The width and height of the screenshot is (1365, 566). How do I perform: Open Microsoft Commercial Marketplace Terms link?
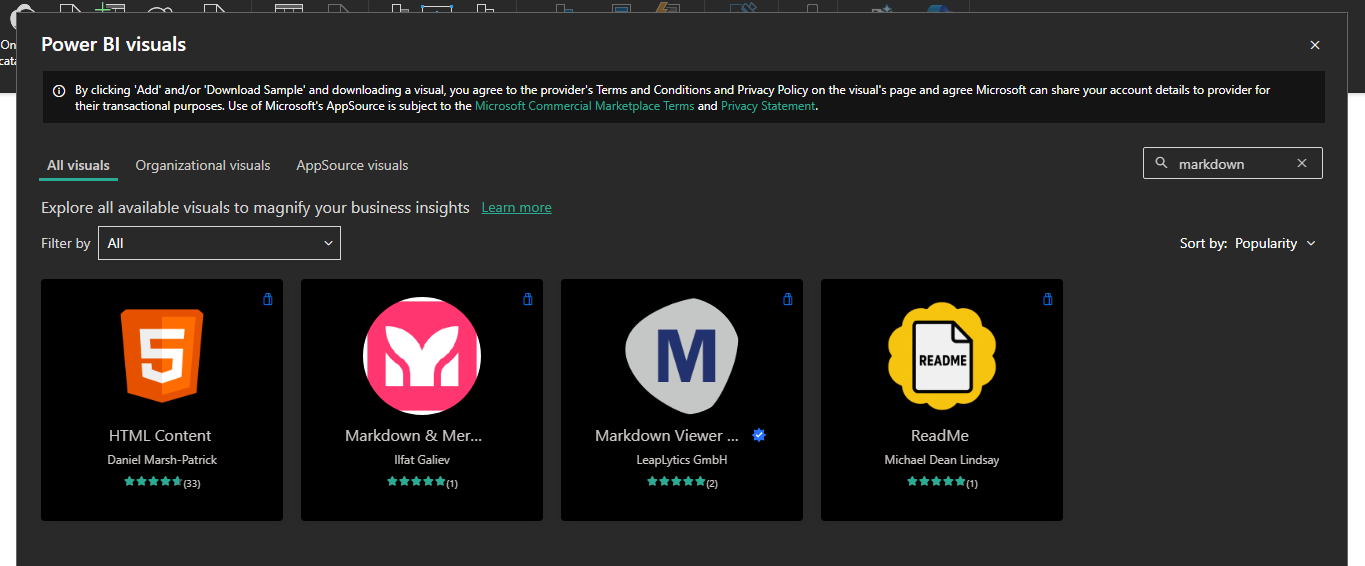pos(584,106)
